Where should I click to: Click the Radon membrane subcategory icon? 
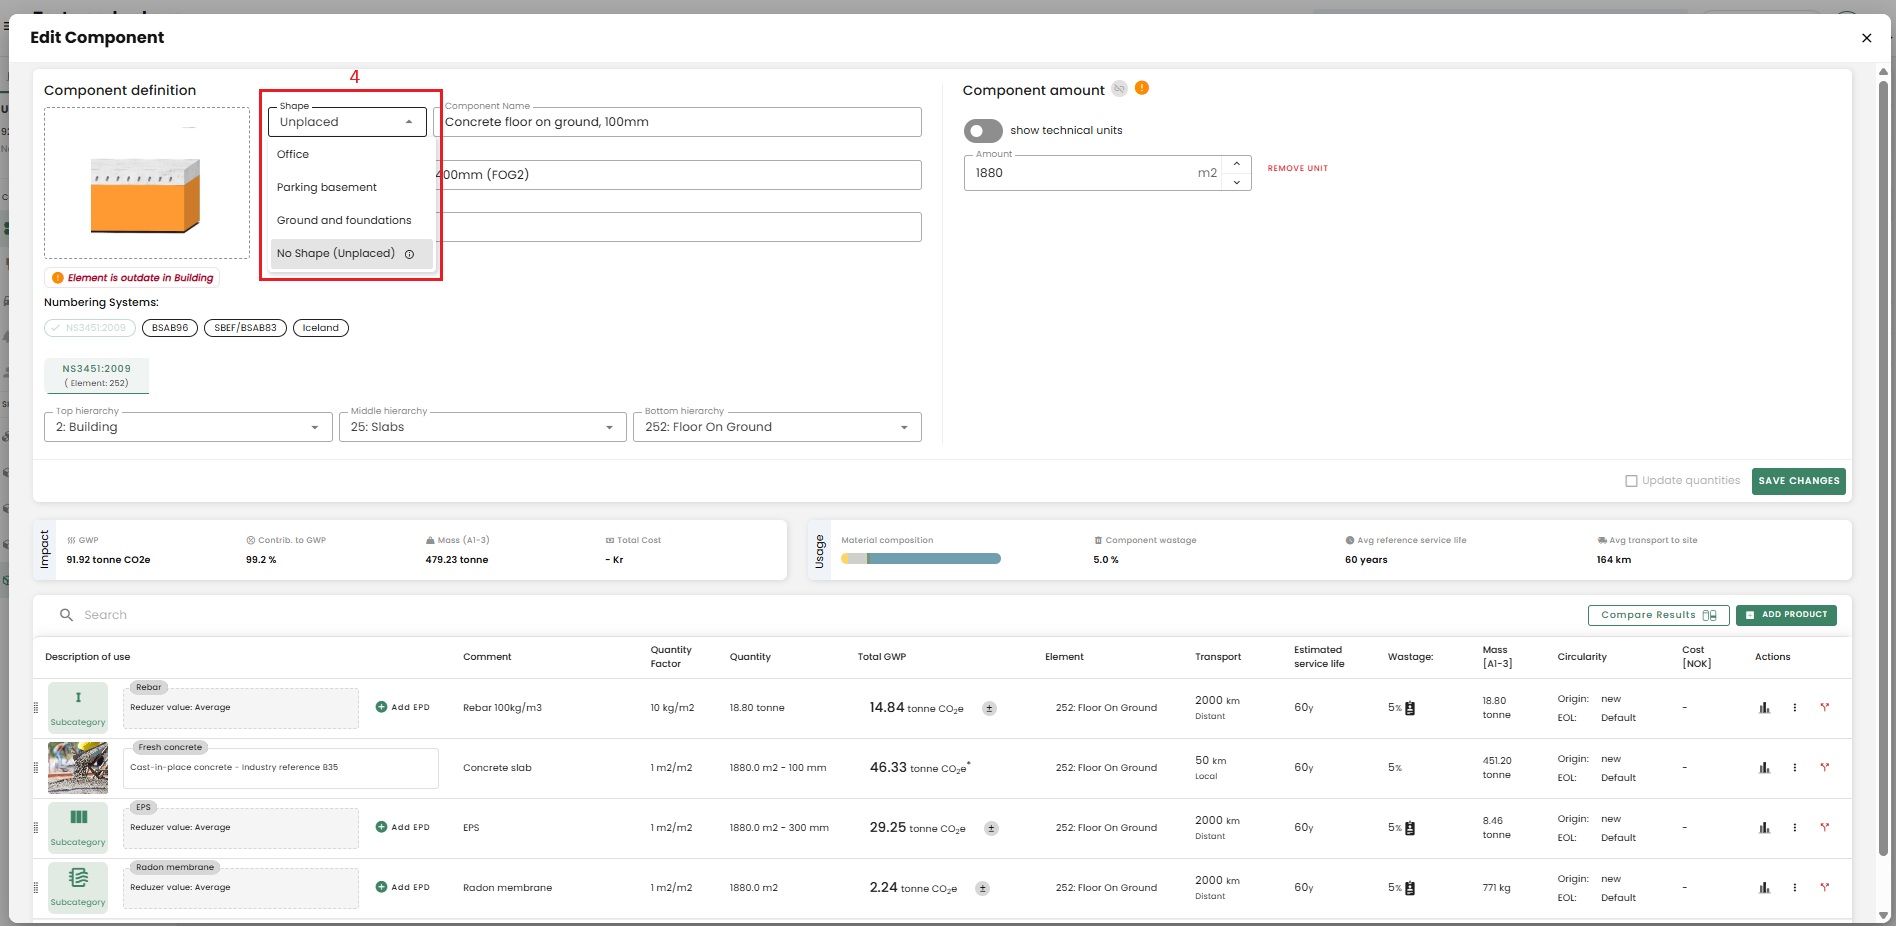(78, 878)
